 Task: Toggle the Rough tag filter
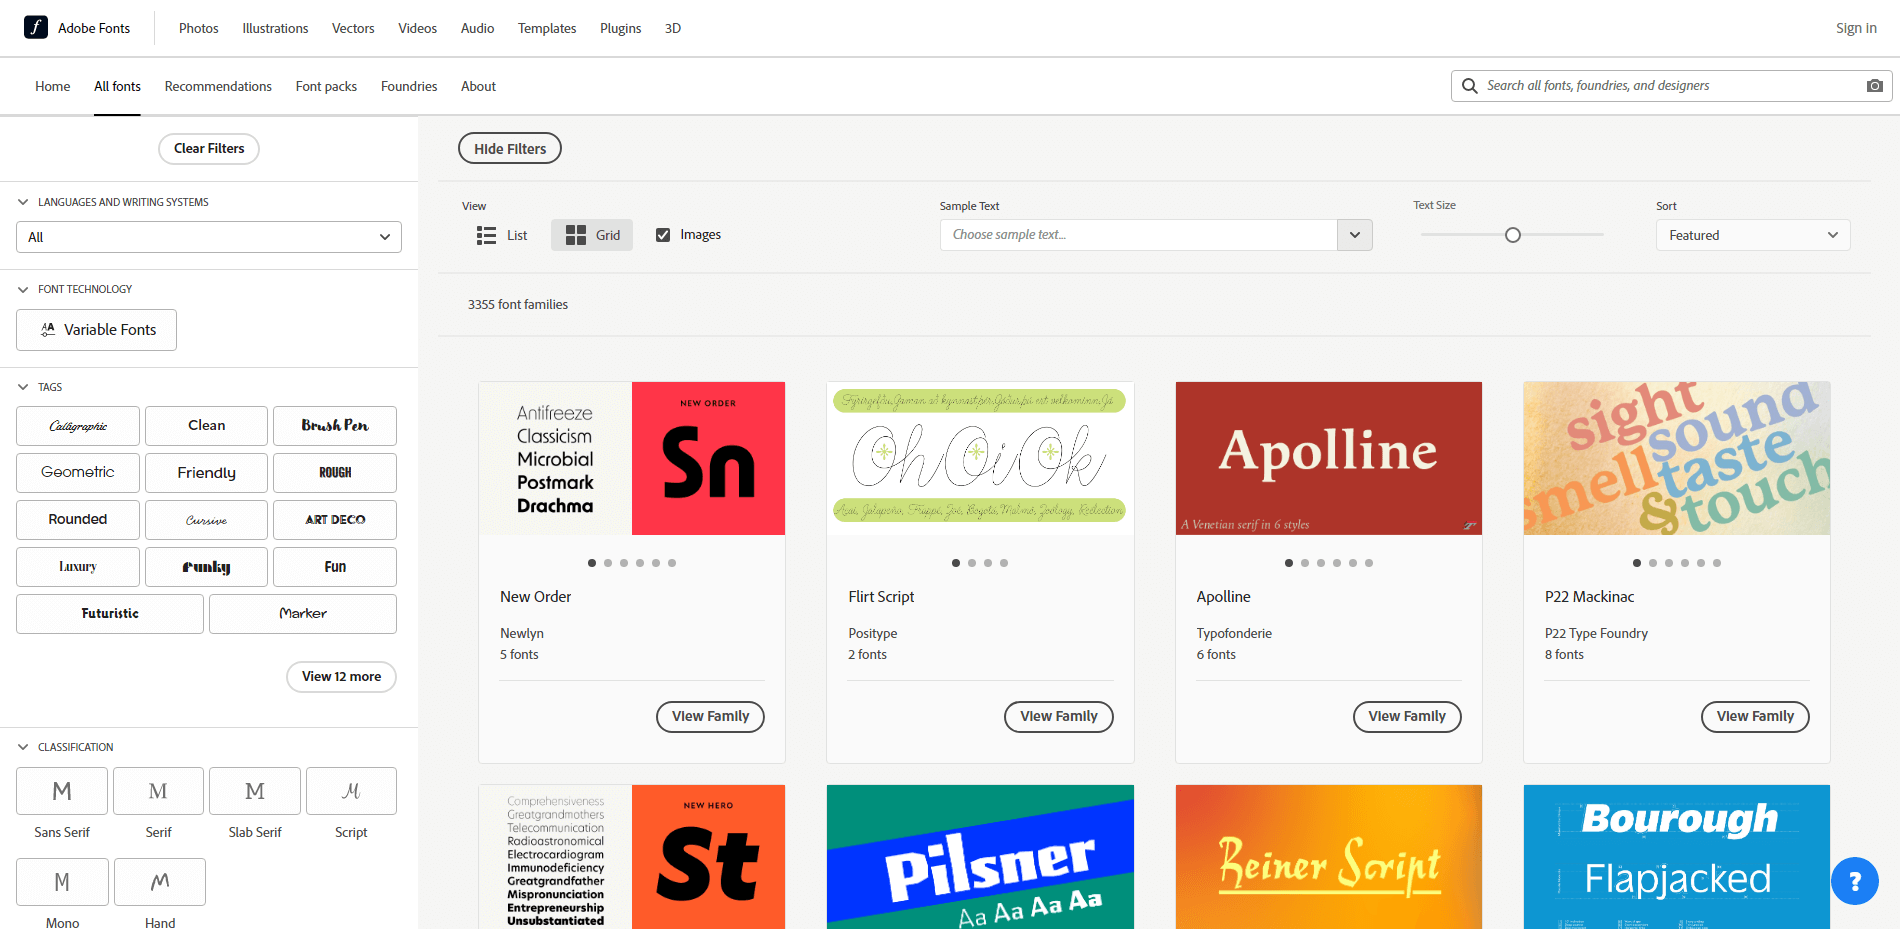pyautogui.click(x=335, y=473)
